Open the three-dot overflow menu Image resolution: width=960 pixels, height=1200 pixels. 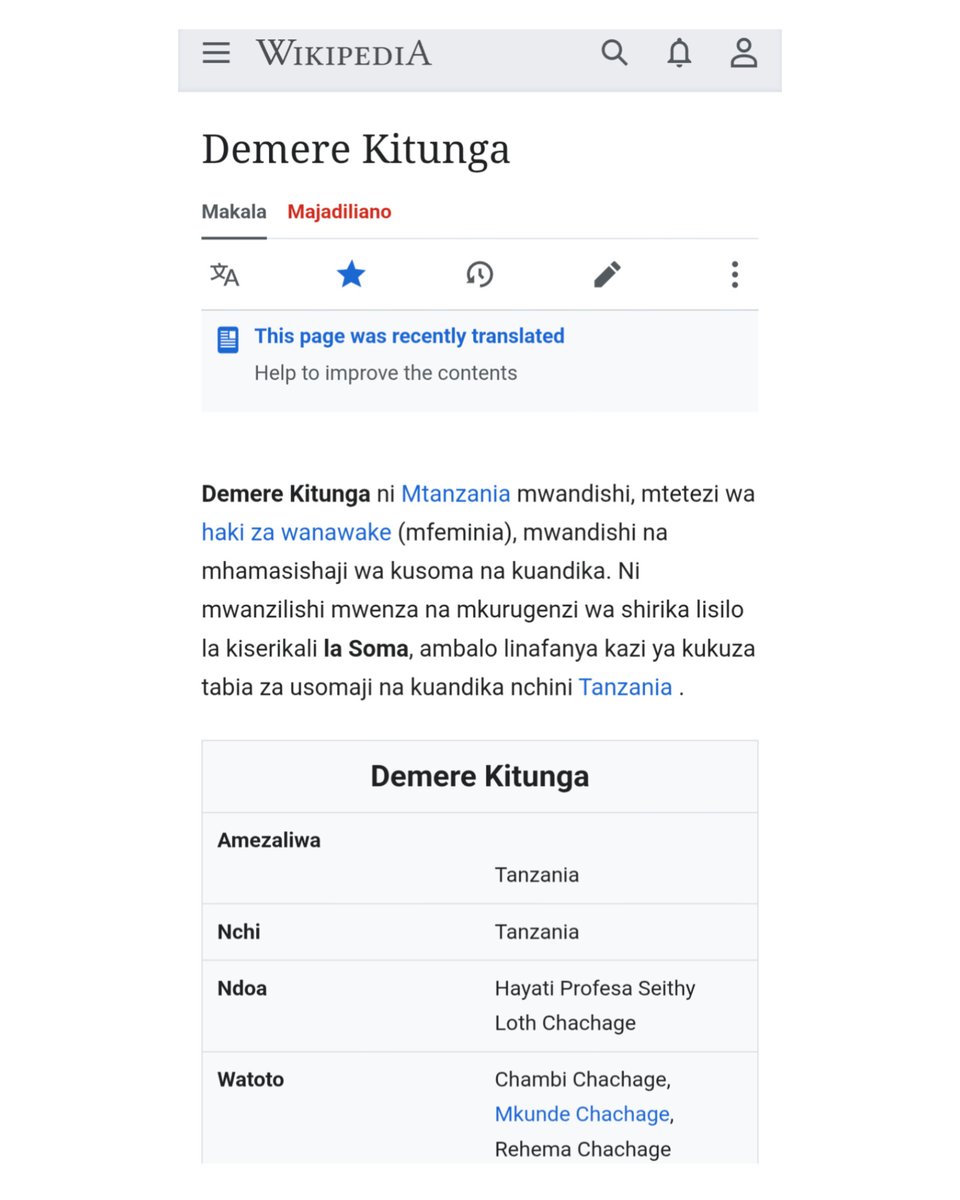point(735,274)
